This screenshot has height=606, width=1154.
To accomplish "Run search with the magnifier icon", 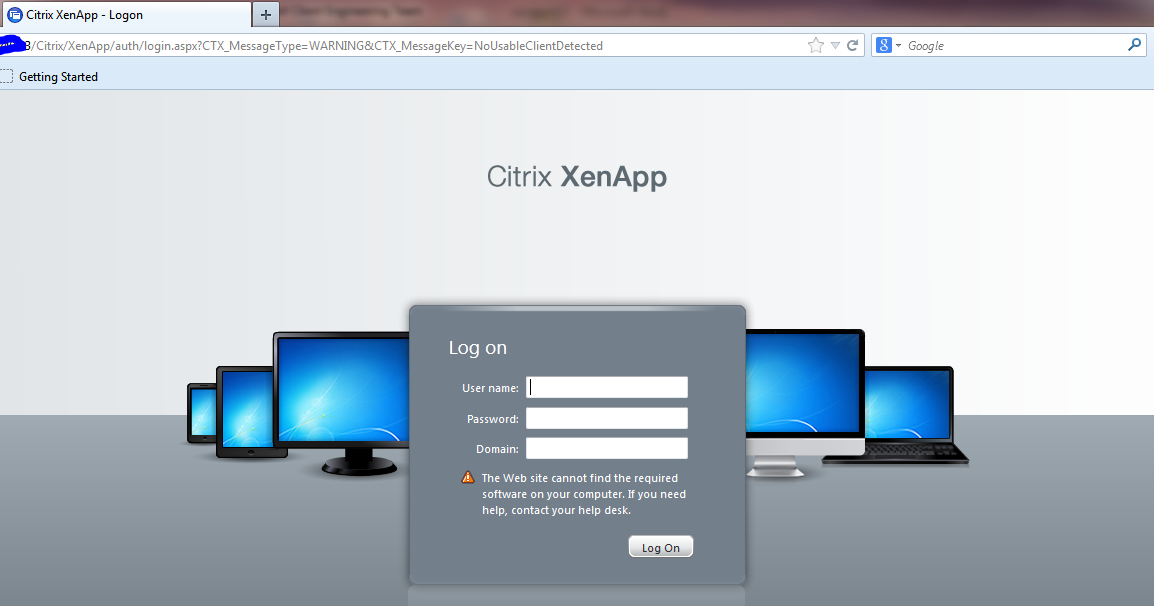I will (x=1134, y=45).
